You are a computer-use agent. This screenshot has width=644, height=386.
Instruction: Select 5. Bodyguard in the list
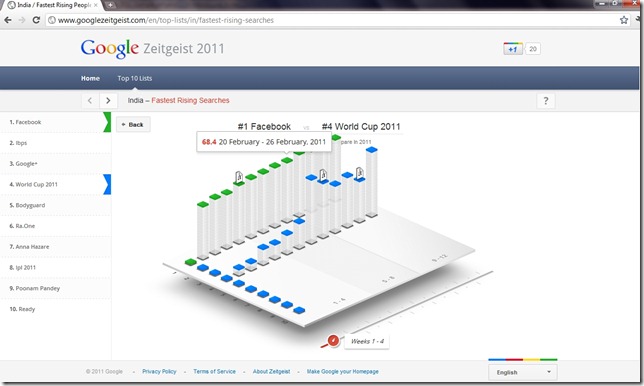tap(55, 205)
